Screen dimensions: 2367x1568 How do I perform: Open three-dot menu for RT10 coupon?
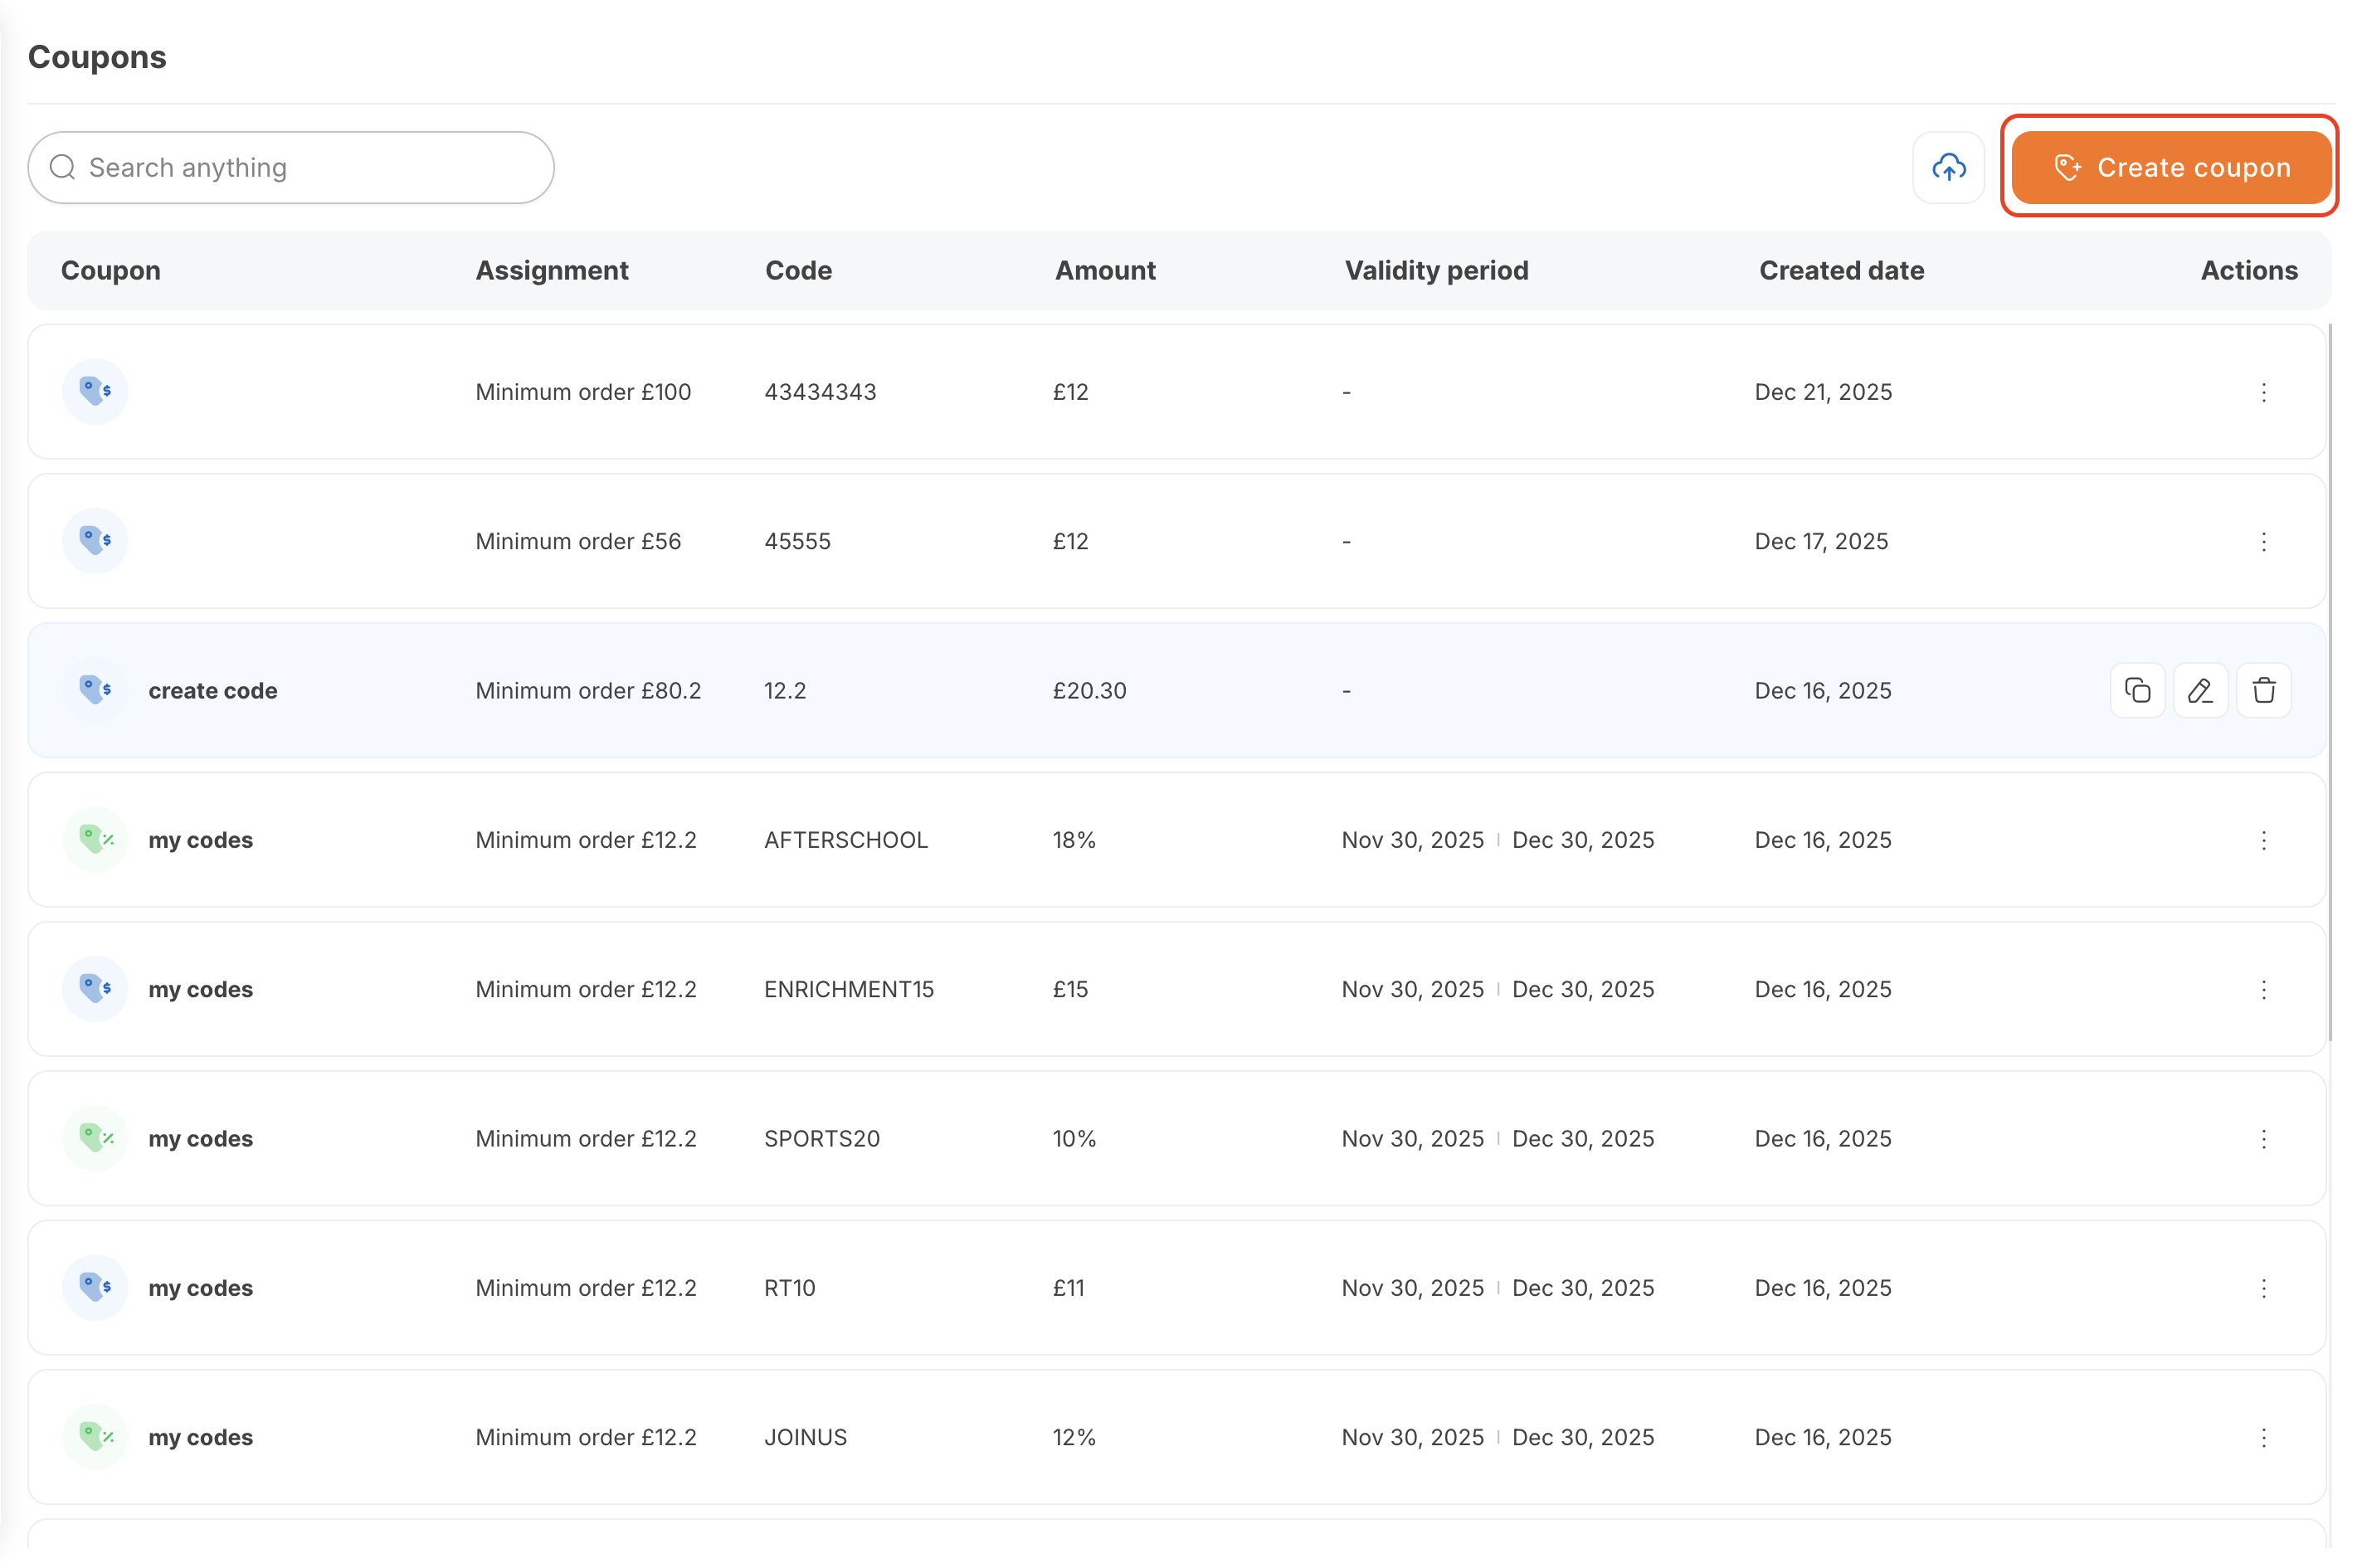[2263, 1288]
